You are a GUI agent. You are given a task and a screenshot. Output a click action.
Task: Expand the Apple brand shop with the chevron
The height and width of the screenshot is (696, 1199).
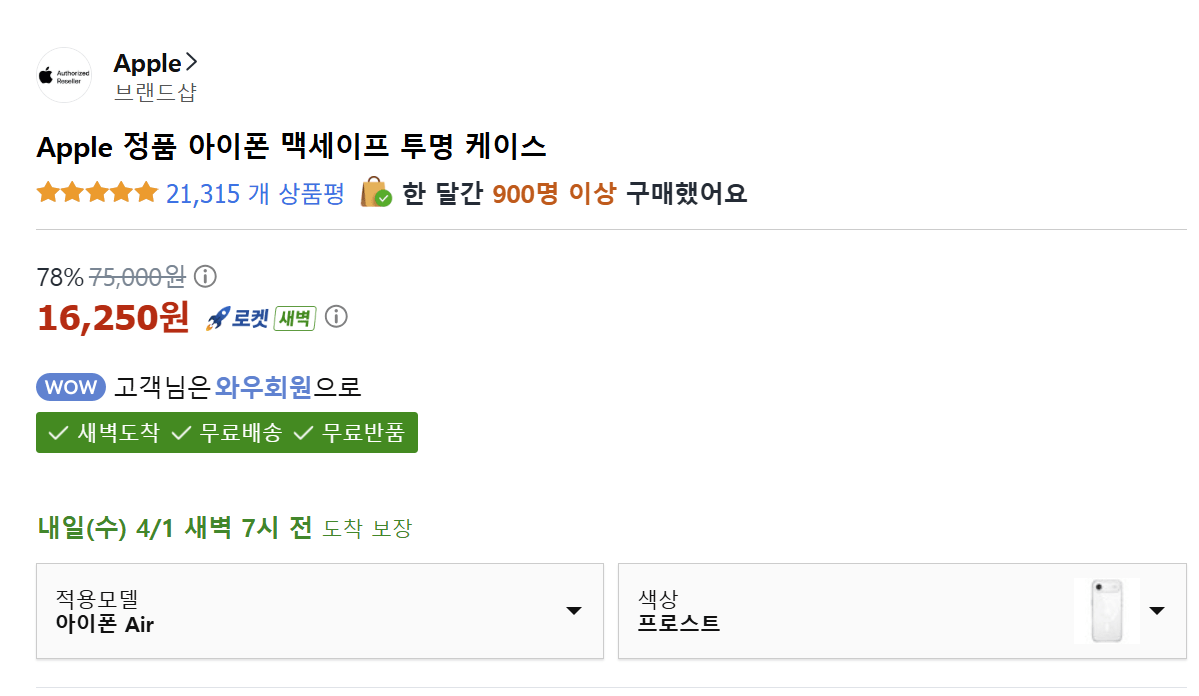pos(192,61)
